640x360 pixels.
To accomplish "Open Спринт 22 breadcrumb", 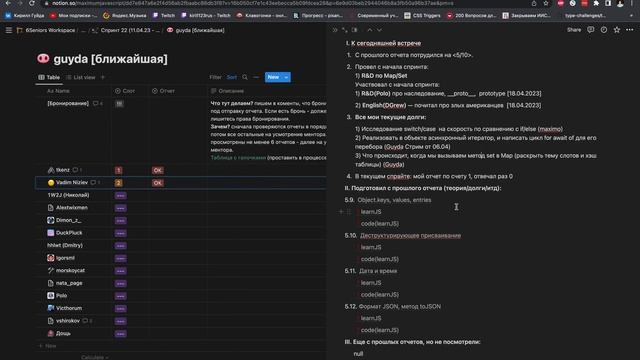I will coord(126,30).
